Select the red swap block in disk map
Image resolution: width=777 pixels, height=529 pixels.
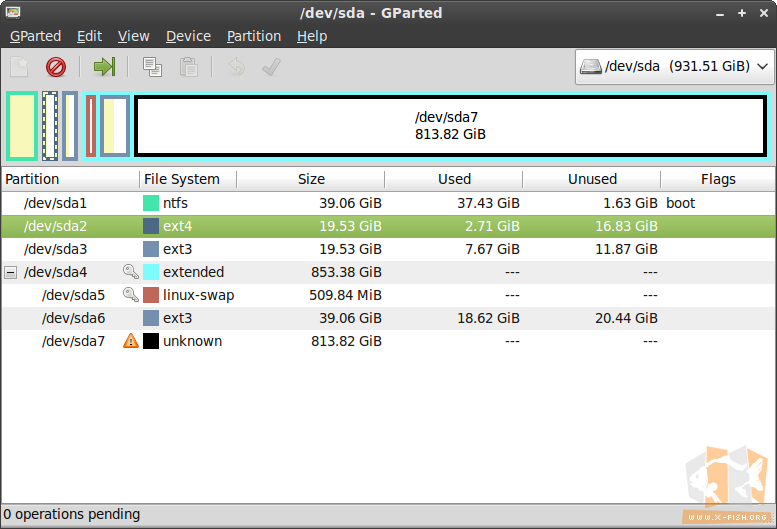[x=91, y=126]
